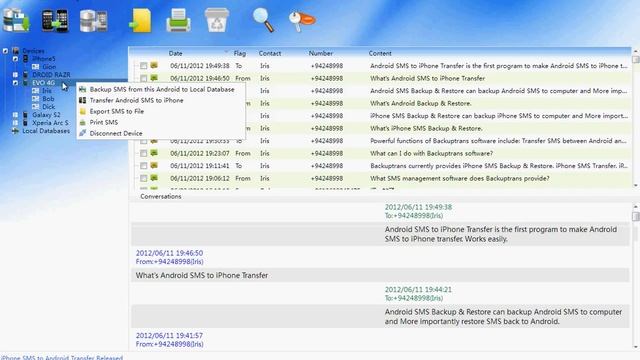This screenshot has width=640, height=360.
Task: Click the yellow export to file toolbar icon
Action: coord(140,20)
